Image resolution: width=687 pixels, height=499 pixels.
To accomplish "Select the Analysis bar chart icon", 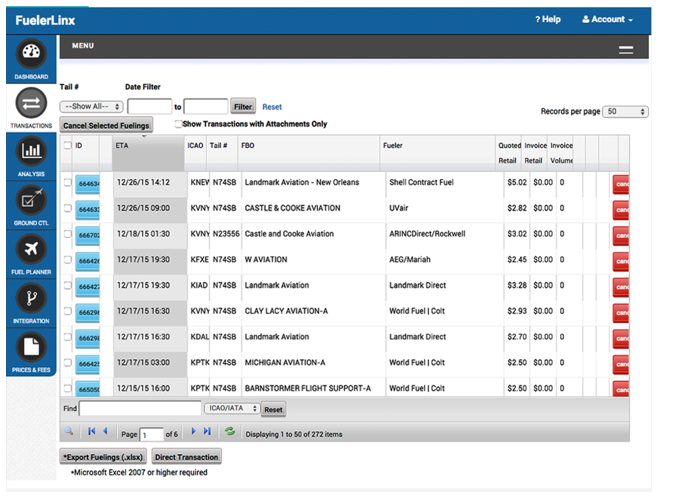I will point(30,154).
